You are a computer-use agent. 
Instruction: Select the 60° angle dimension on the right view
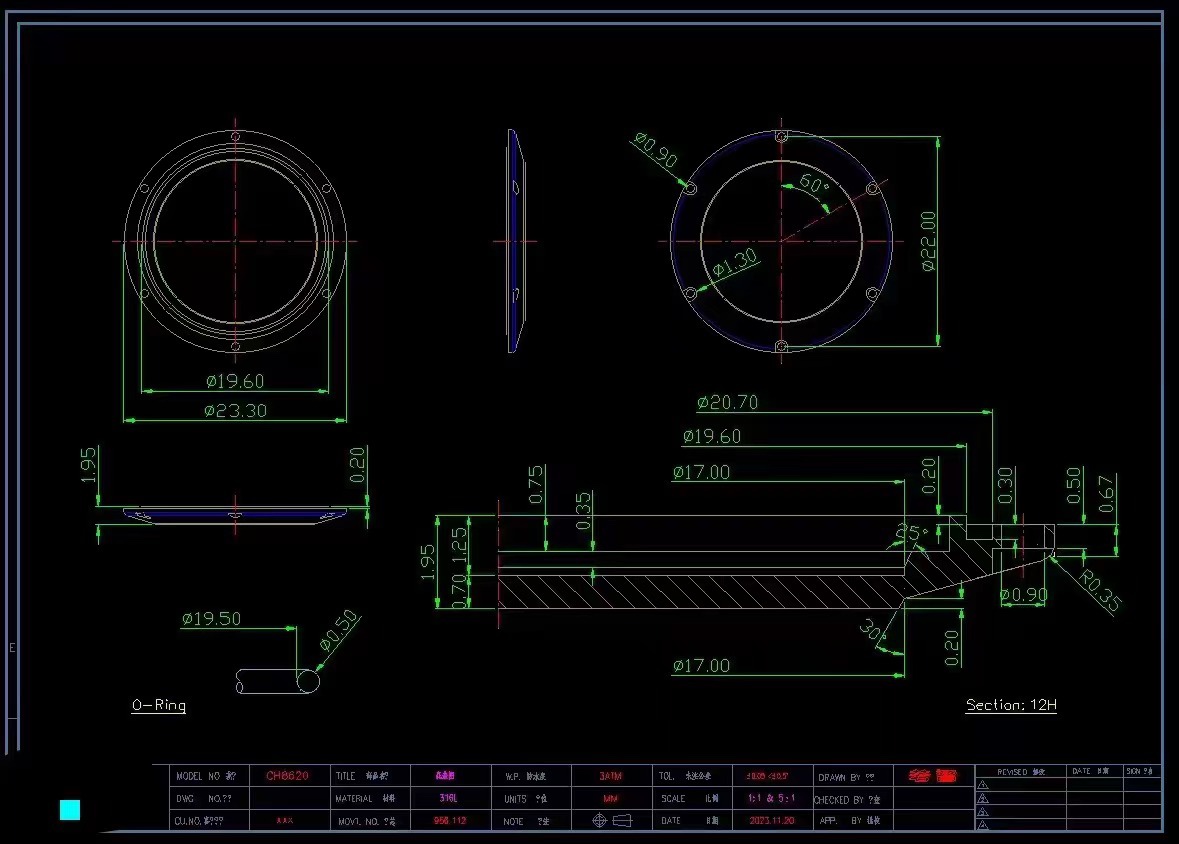tap(812, 182)
